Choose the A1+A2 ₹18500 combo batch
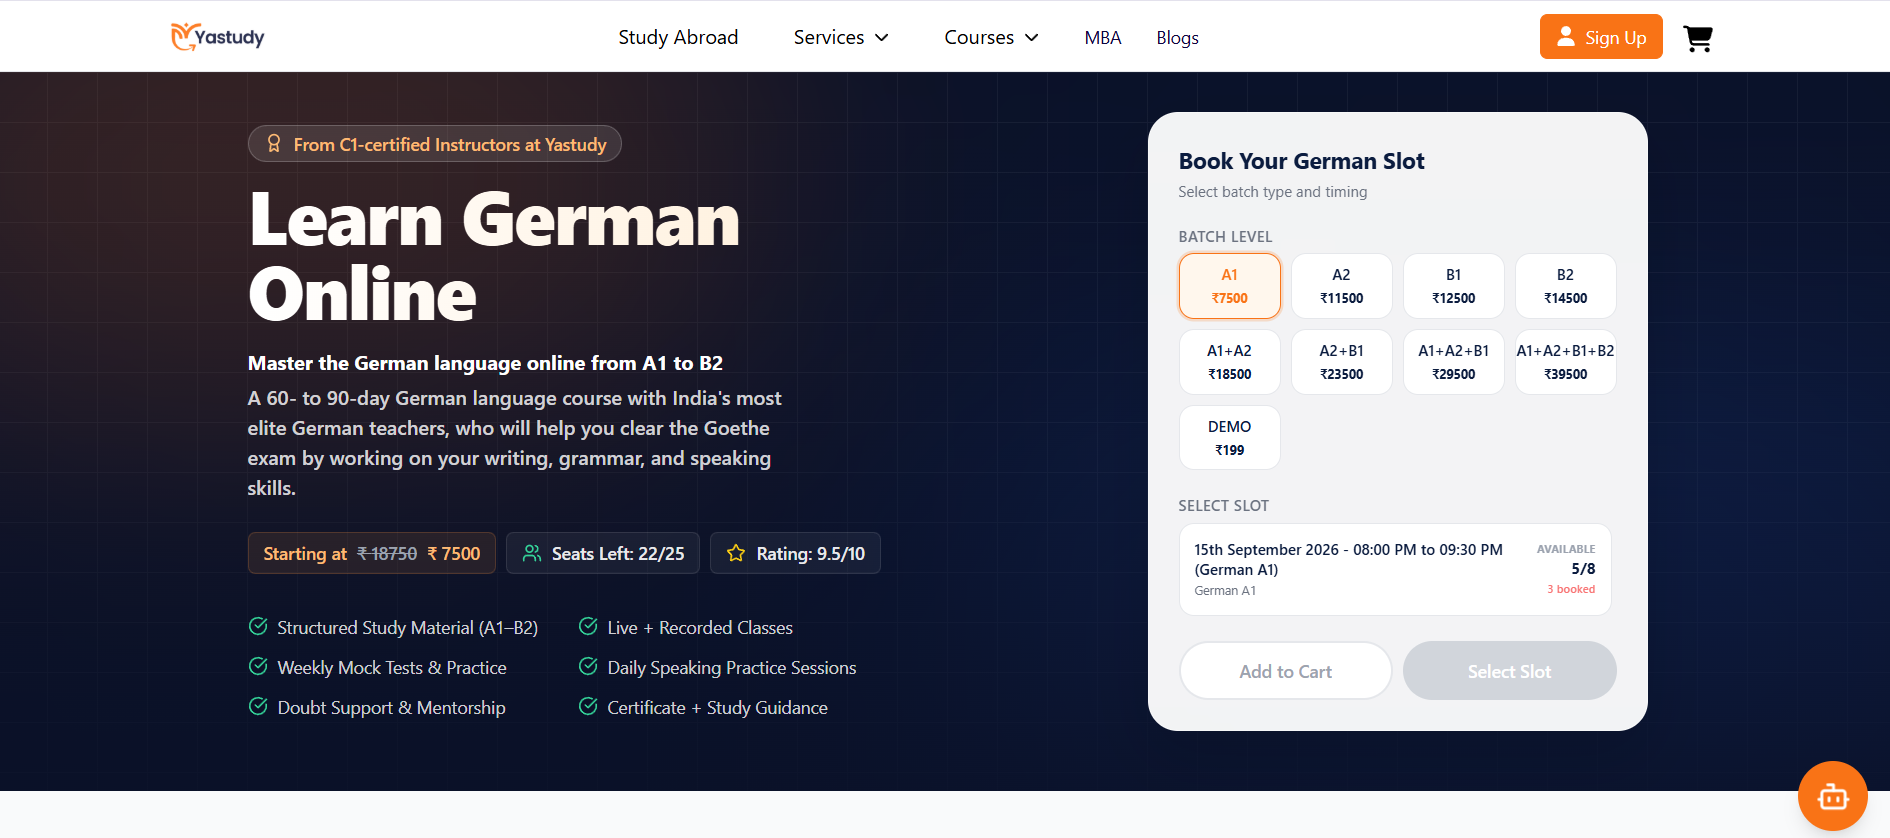Viewport: 1890px width, 838px height. coord(1230,362)
